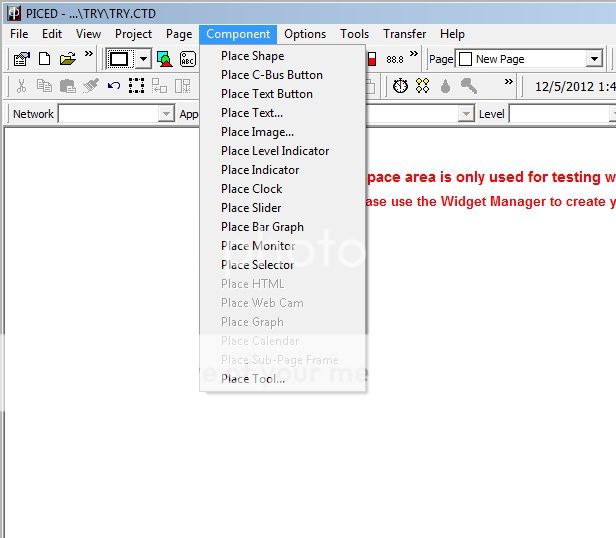Click the four yellow diamonds icon

click(422, 86)
